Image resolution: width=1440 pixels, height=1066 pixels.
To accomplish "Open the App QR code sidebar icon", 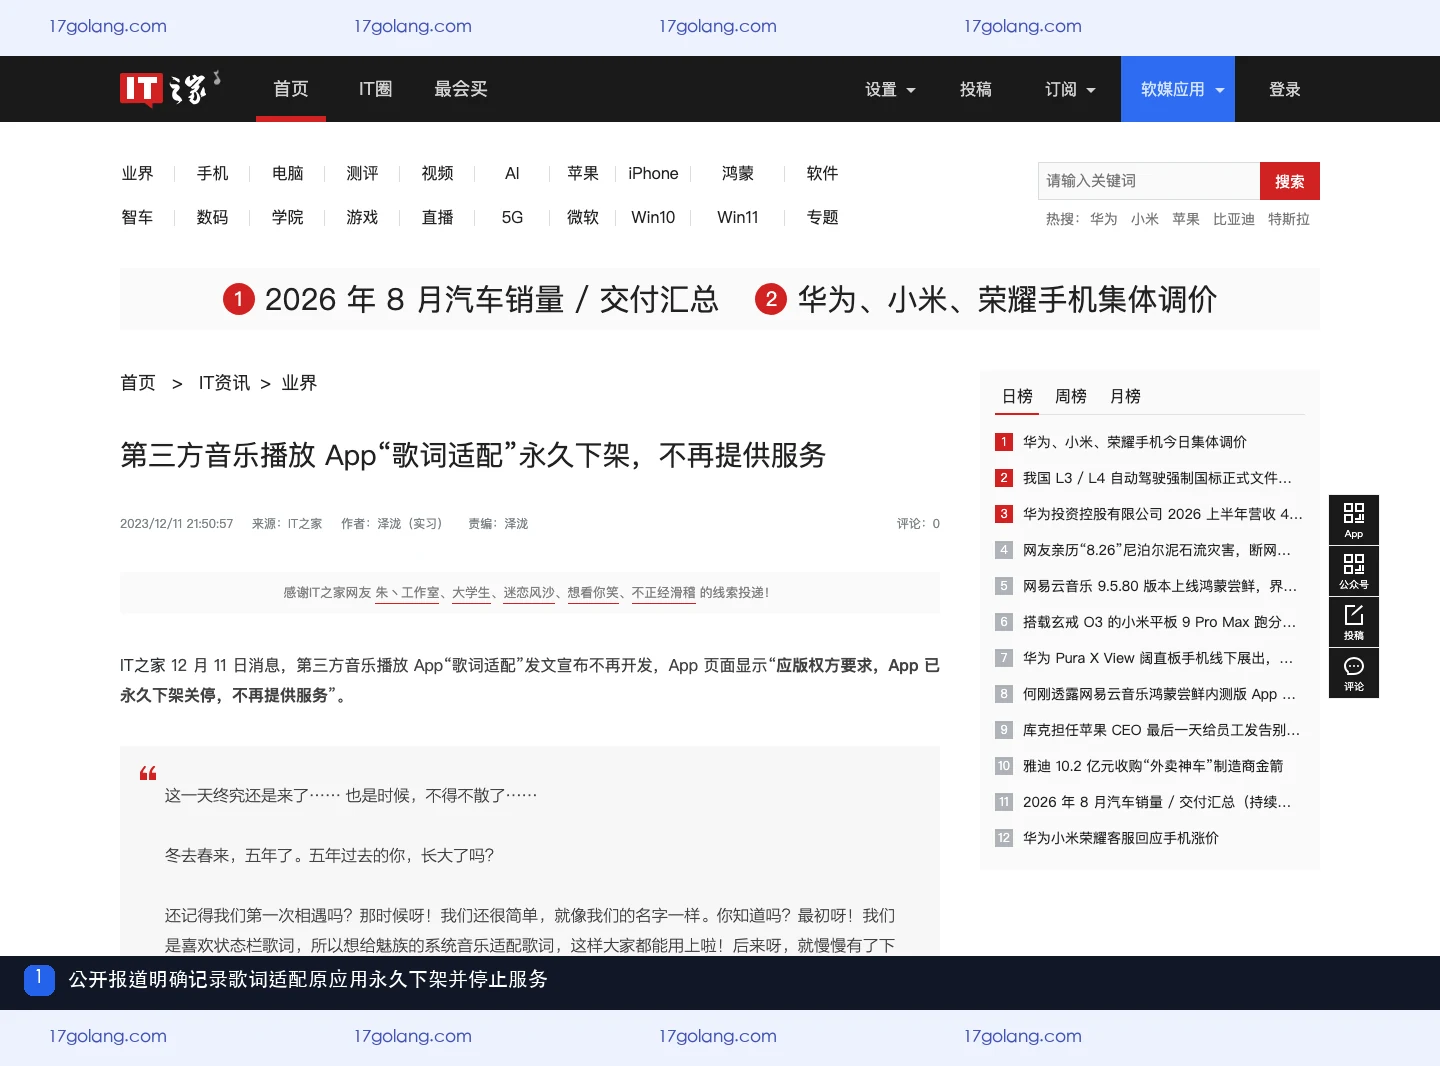I will (1354, 520).
